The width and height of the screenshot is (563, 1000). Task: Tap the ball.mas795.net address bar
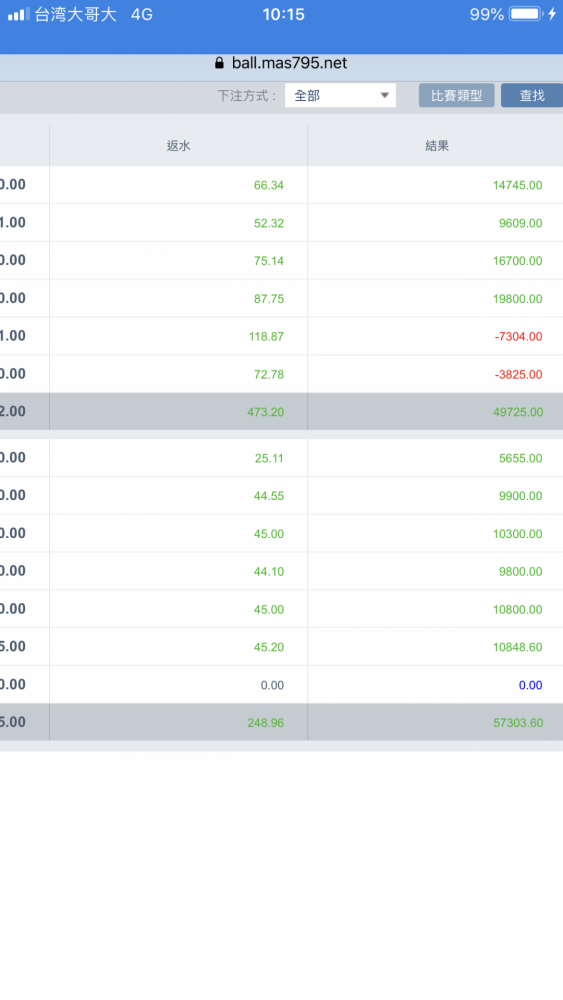281,63
